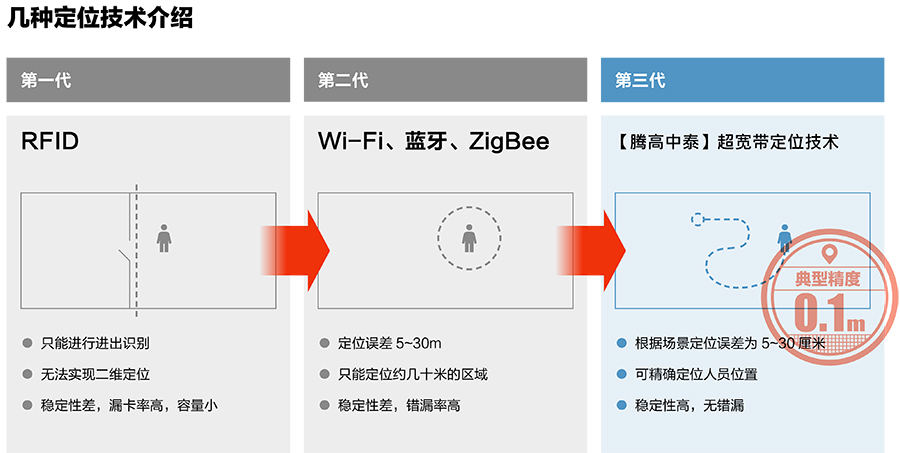Click the gray bullet beside 只能进行进出识别

click(x=28, y=343)
